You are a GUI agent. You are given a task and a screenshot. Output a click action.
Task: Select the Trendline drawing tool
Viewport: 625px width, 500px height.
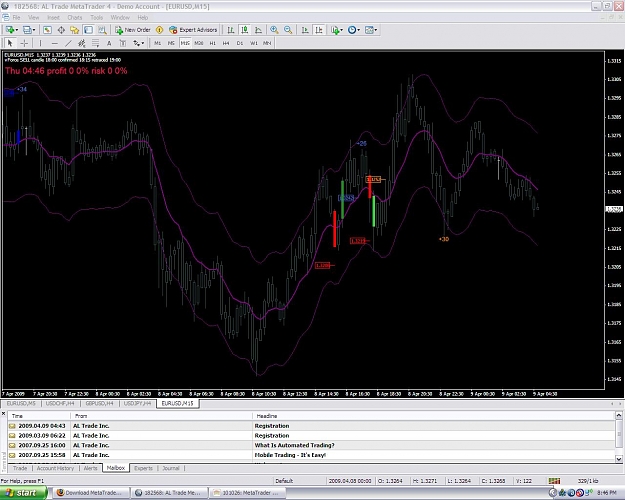pyautogui.click(x=68, y=43)
